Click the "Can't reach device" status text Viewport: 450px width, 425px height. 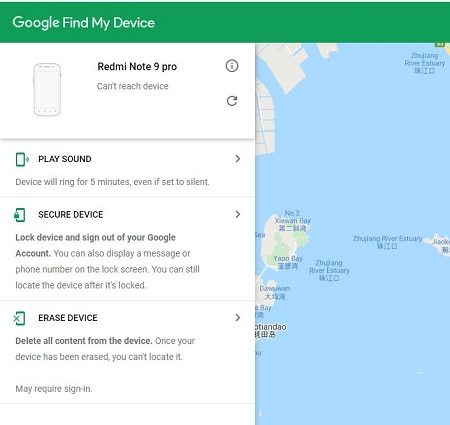tap(132, 86)
